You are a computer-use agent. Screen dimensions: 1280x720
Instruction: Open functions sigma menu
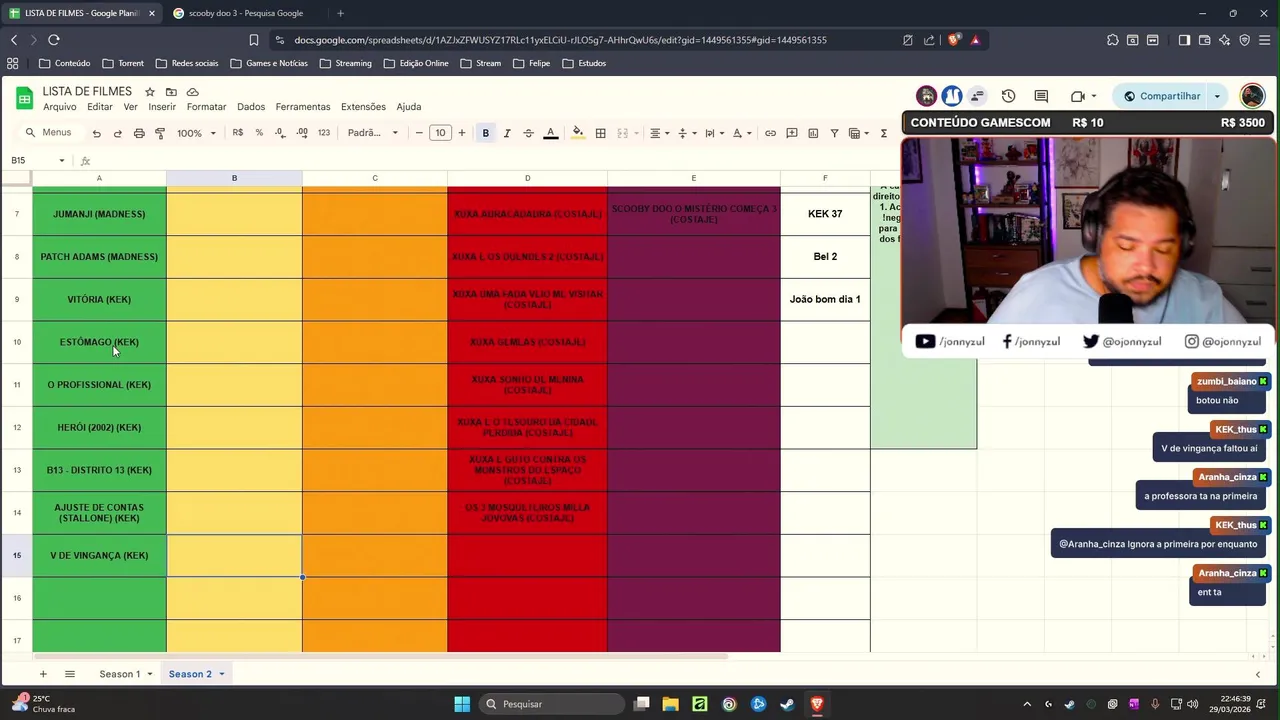click(x=883, y=133)
